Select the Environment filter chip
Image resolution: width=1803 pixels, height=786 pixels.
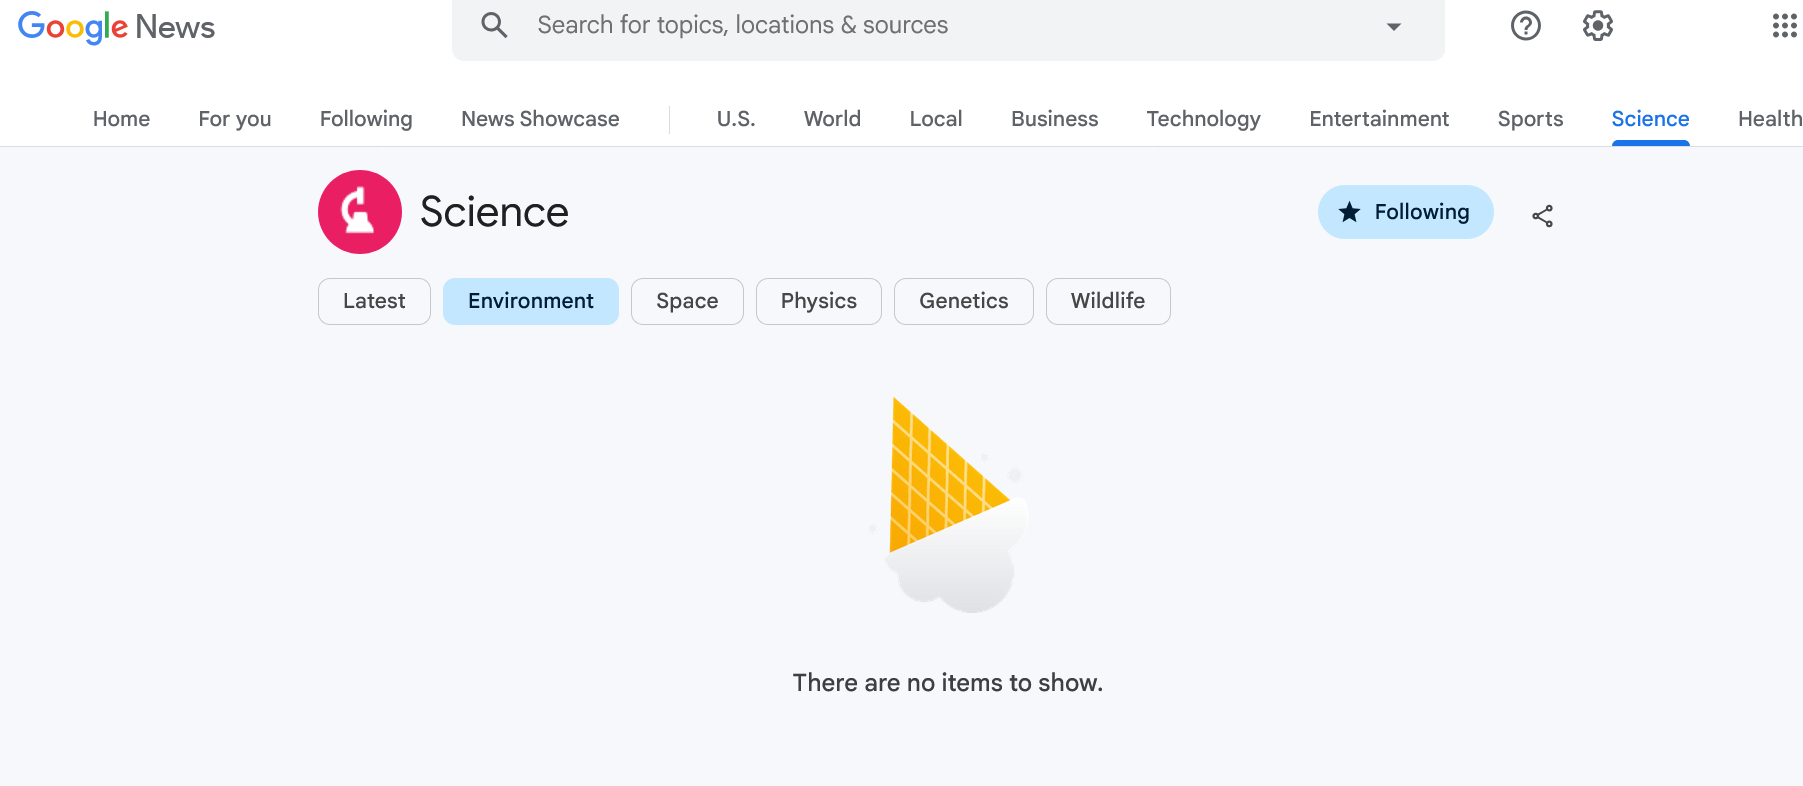530,301
